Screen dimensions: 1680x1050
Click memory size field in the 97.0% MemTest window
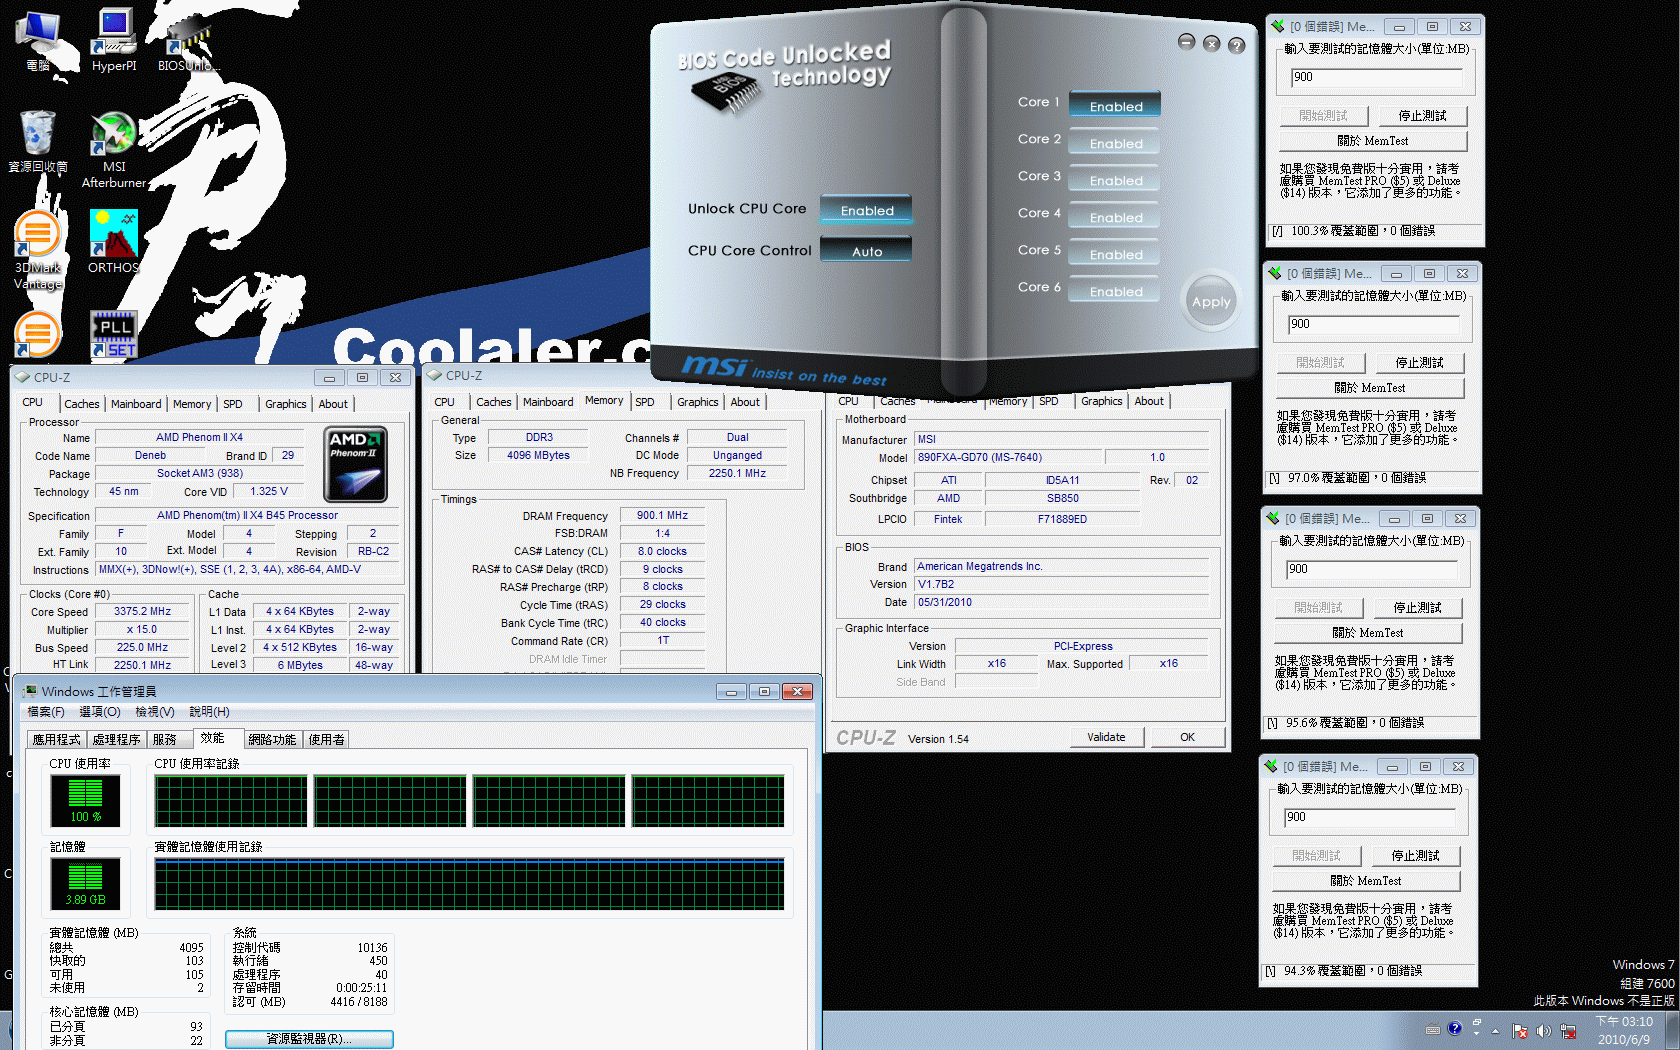[1373, 324]
